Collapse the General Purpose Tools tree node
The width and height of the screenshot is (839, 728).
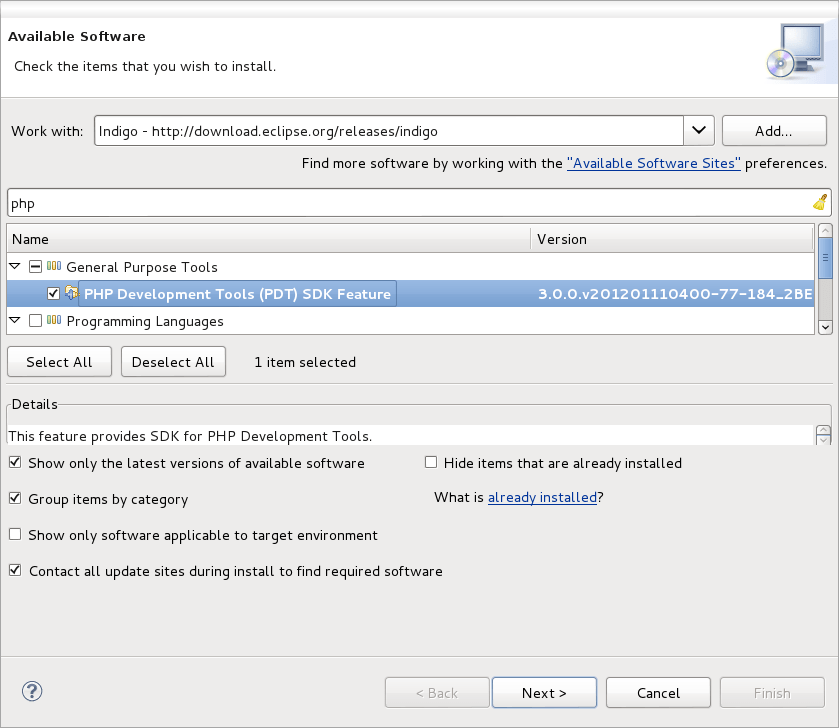[x=15, y=266]
